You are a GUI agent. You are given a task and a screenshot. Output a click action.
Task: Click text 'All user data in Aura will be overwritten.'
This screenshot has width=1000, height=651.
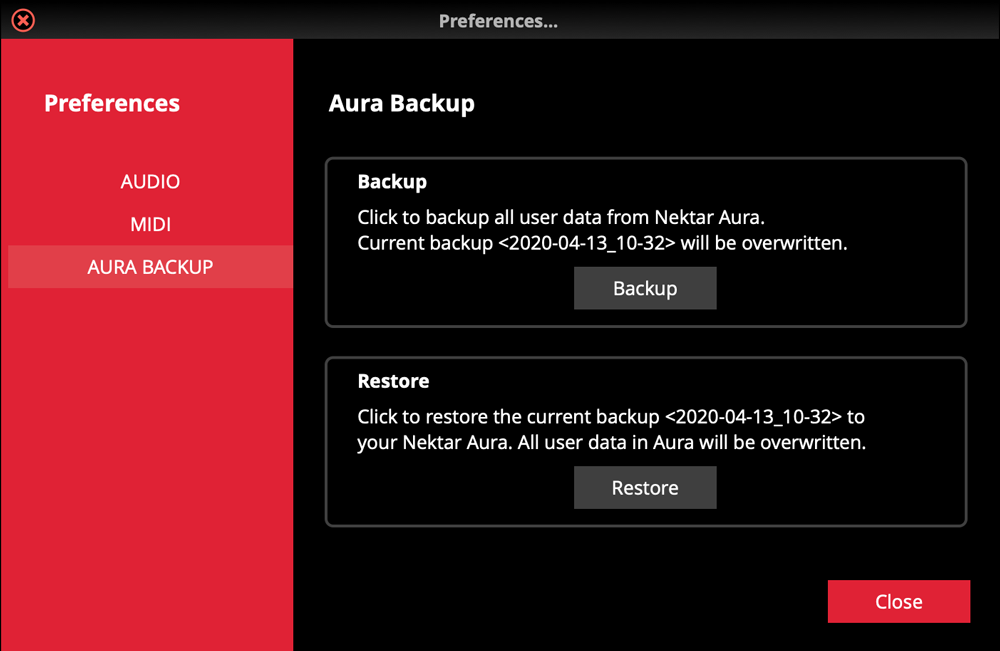click(x=691, y=443)
